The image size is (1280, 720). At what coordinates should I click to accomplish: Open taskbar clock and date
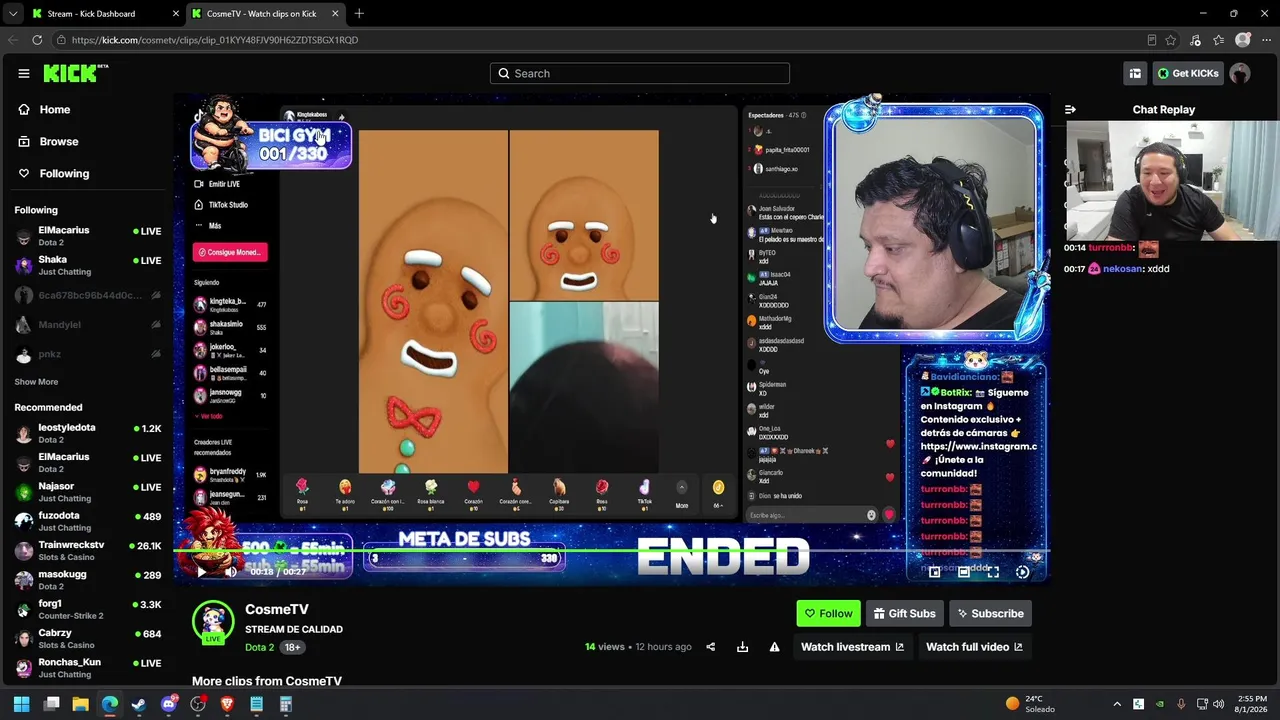(x=1251, y=704)
